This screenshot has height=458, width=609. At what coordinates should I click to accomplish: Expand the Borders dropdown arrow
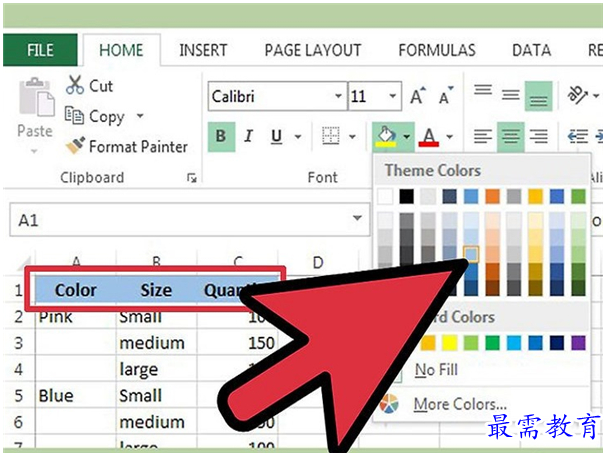pyautogui.click(x=352, y=136)
